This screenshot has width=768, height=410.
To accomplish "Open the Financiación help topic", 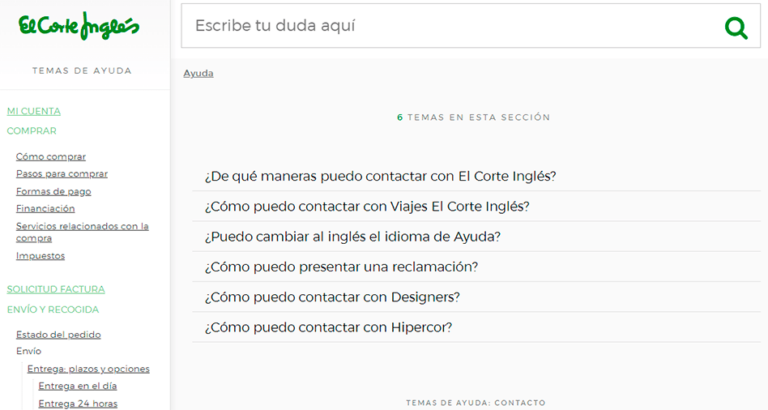I will point(46,208).
